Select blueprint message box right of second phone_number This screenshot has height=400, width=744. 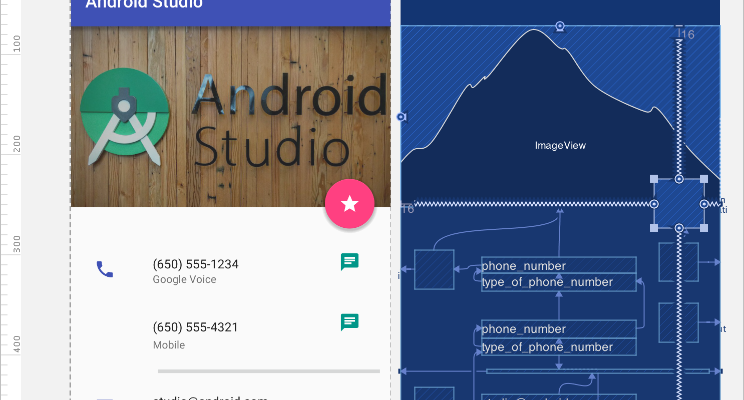click(x=679, y=323)
